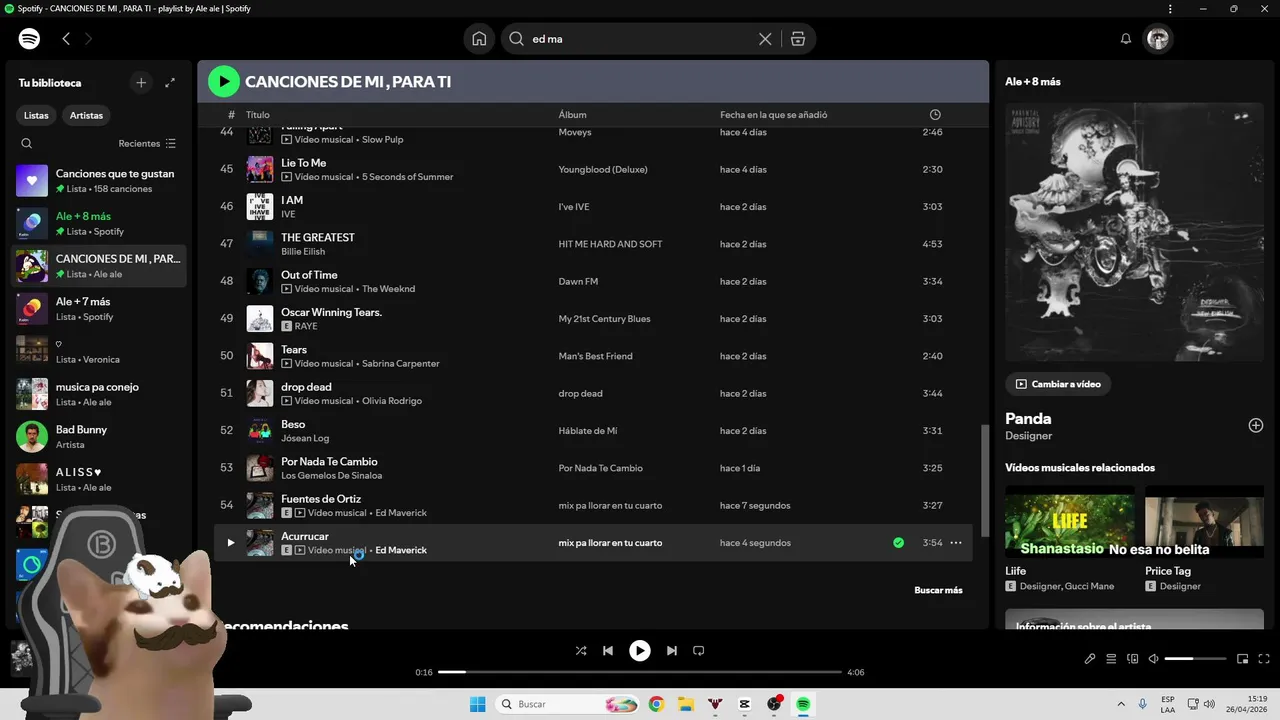Screen dimensions: 1280x720
Task: Open more options for Acurrucar
Action: click(956, 543)
